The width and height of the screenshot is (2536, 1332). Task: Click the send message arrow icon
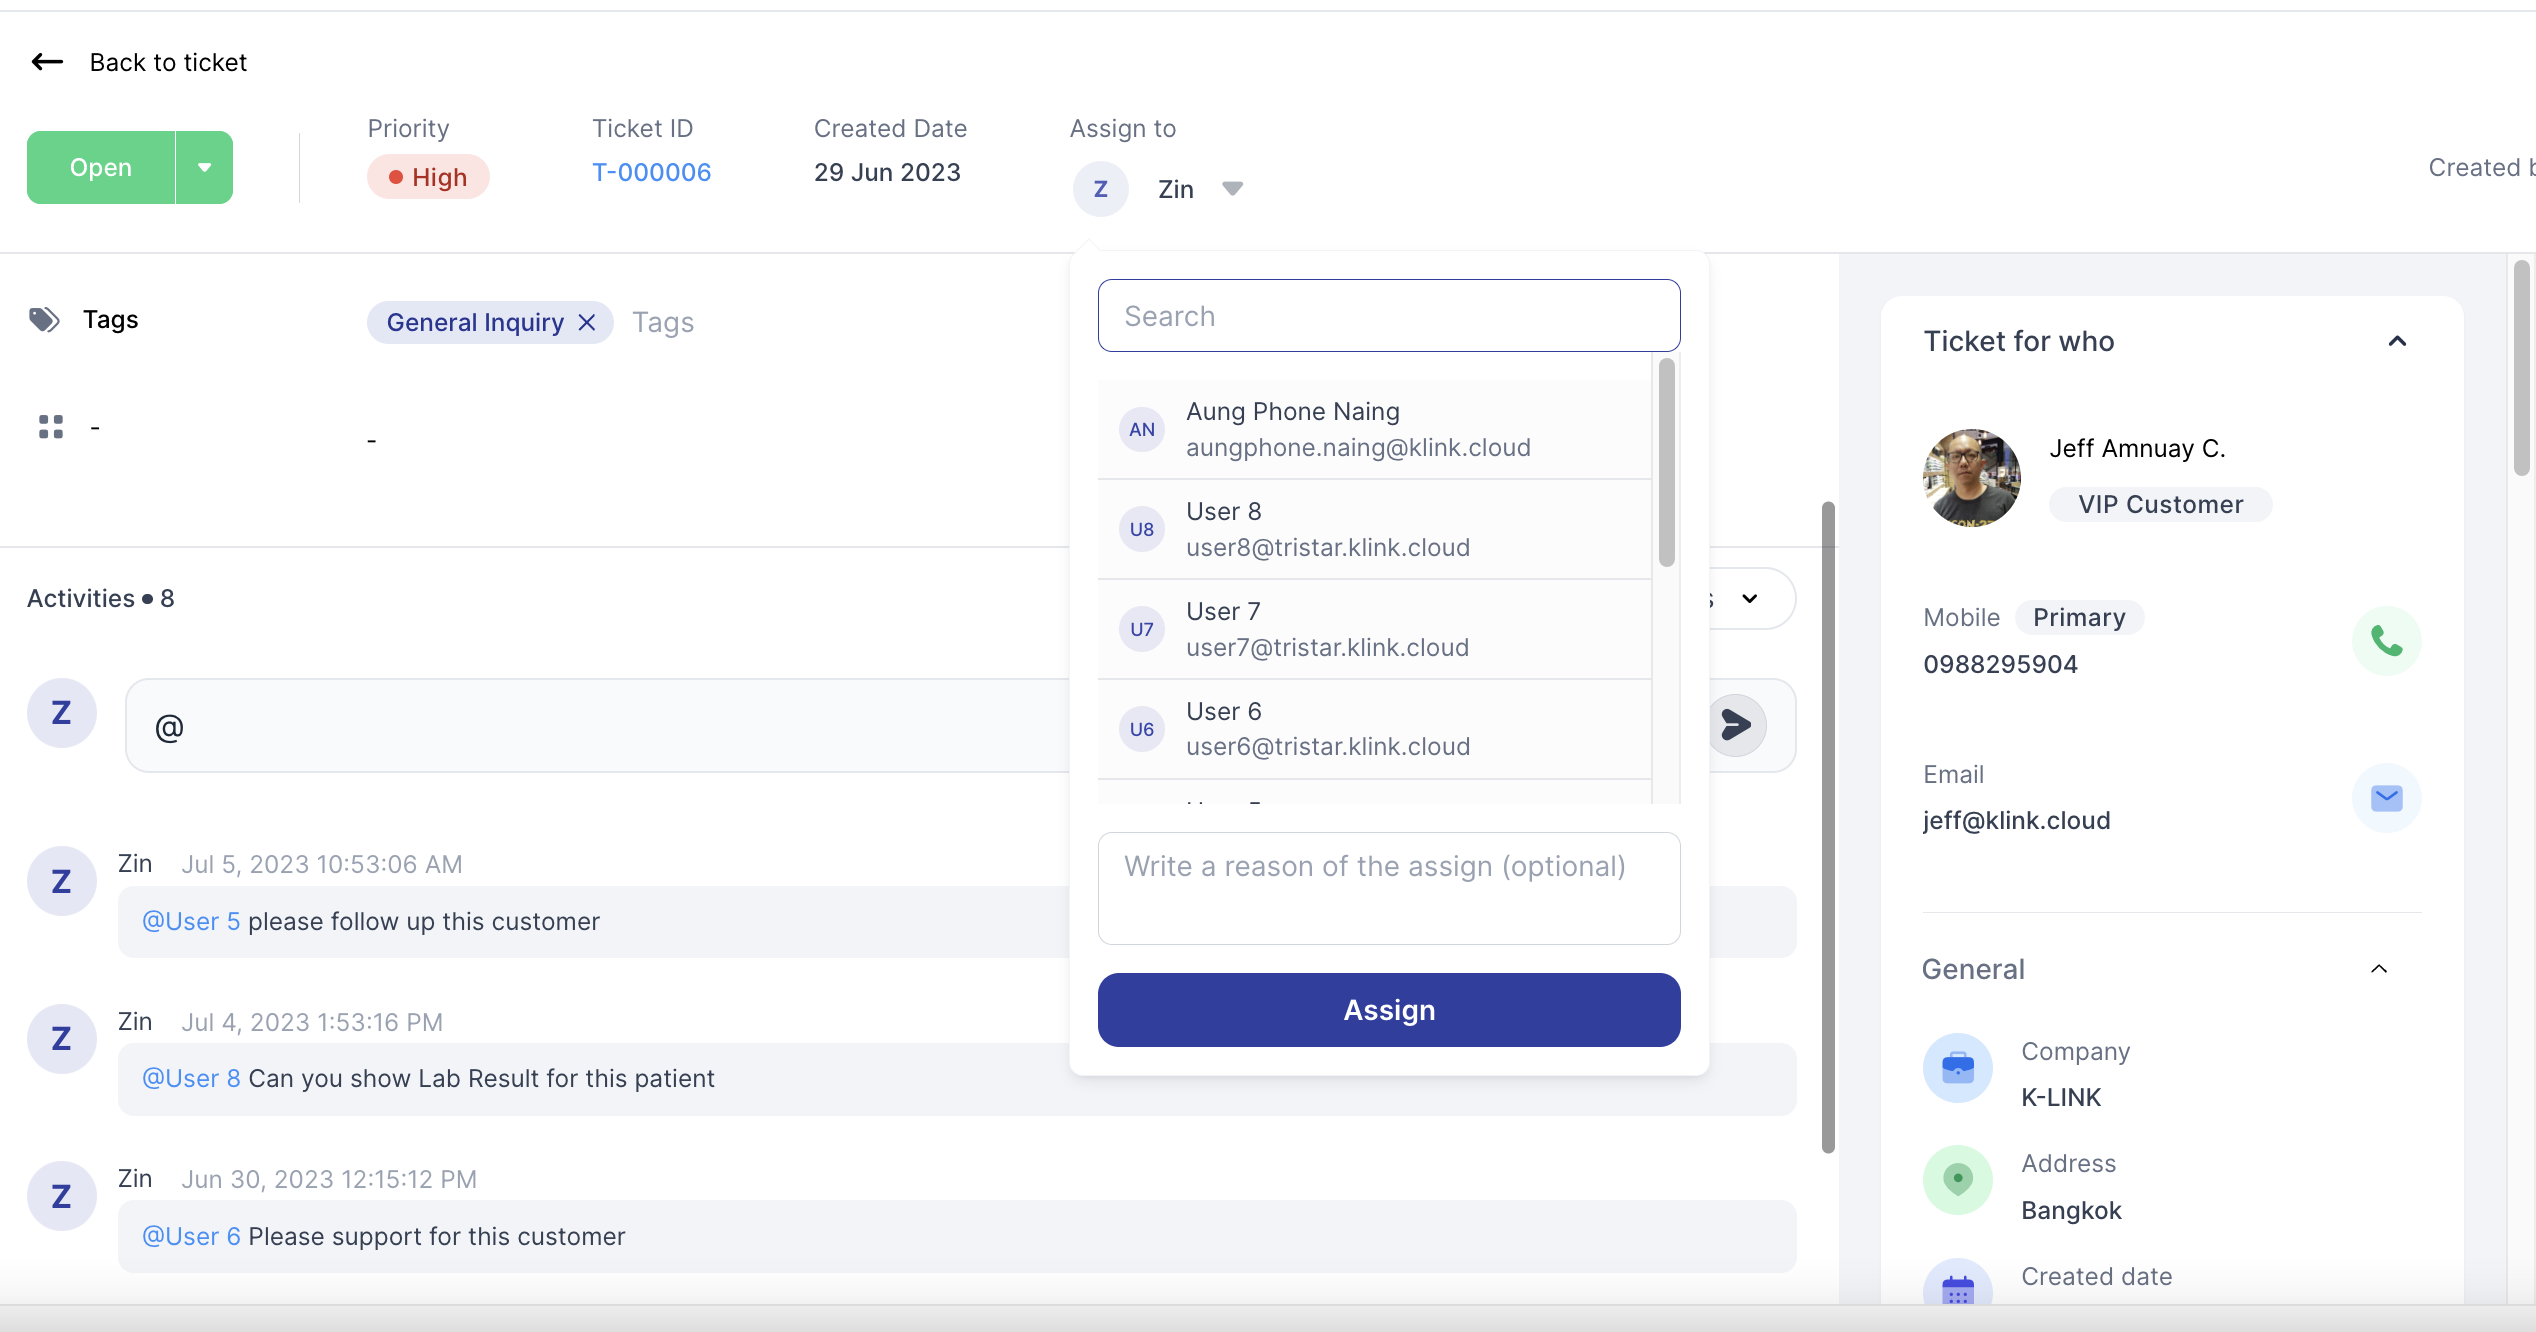(1736, 725)
